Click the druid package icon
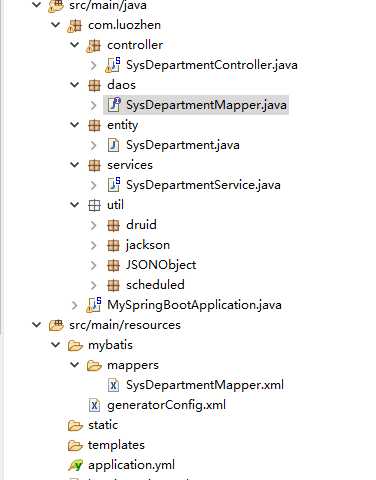 click(113, 225)
